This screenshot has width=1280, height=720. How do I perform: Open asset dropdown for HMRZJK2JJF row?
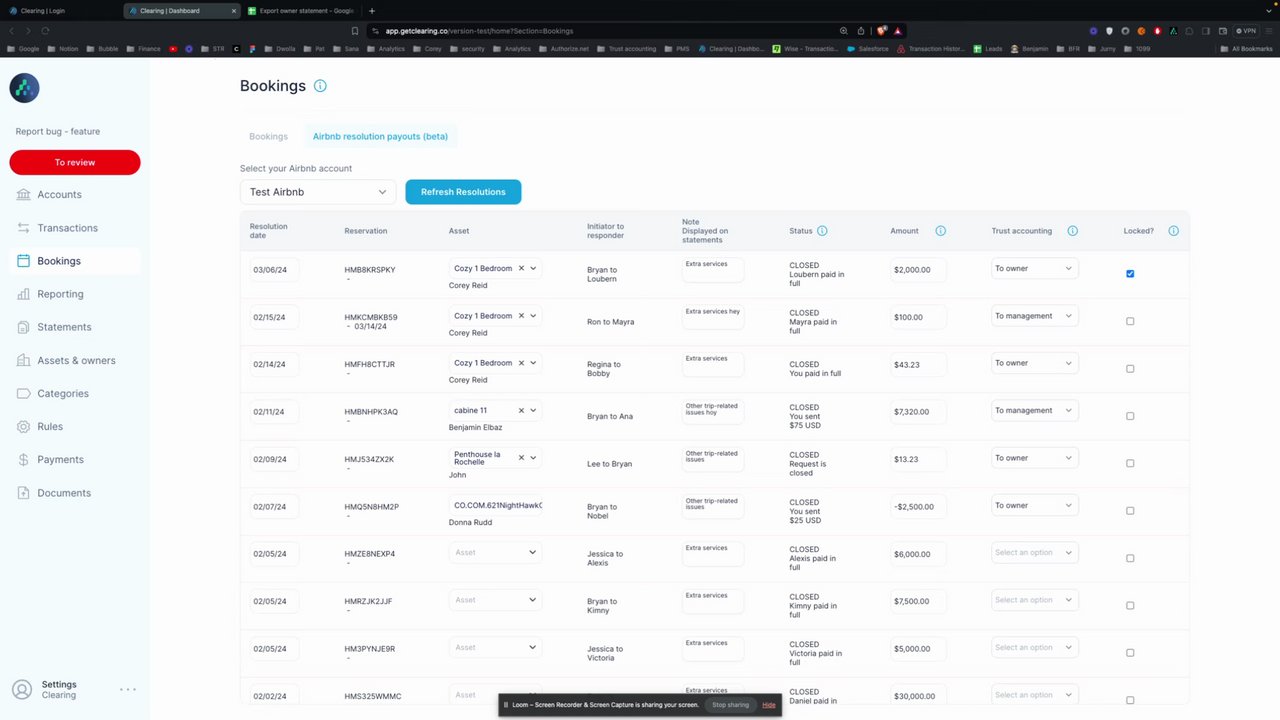click(x=495, y=600)
